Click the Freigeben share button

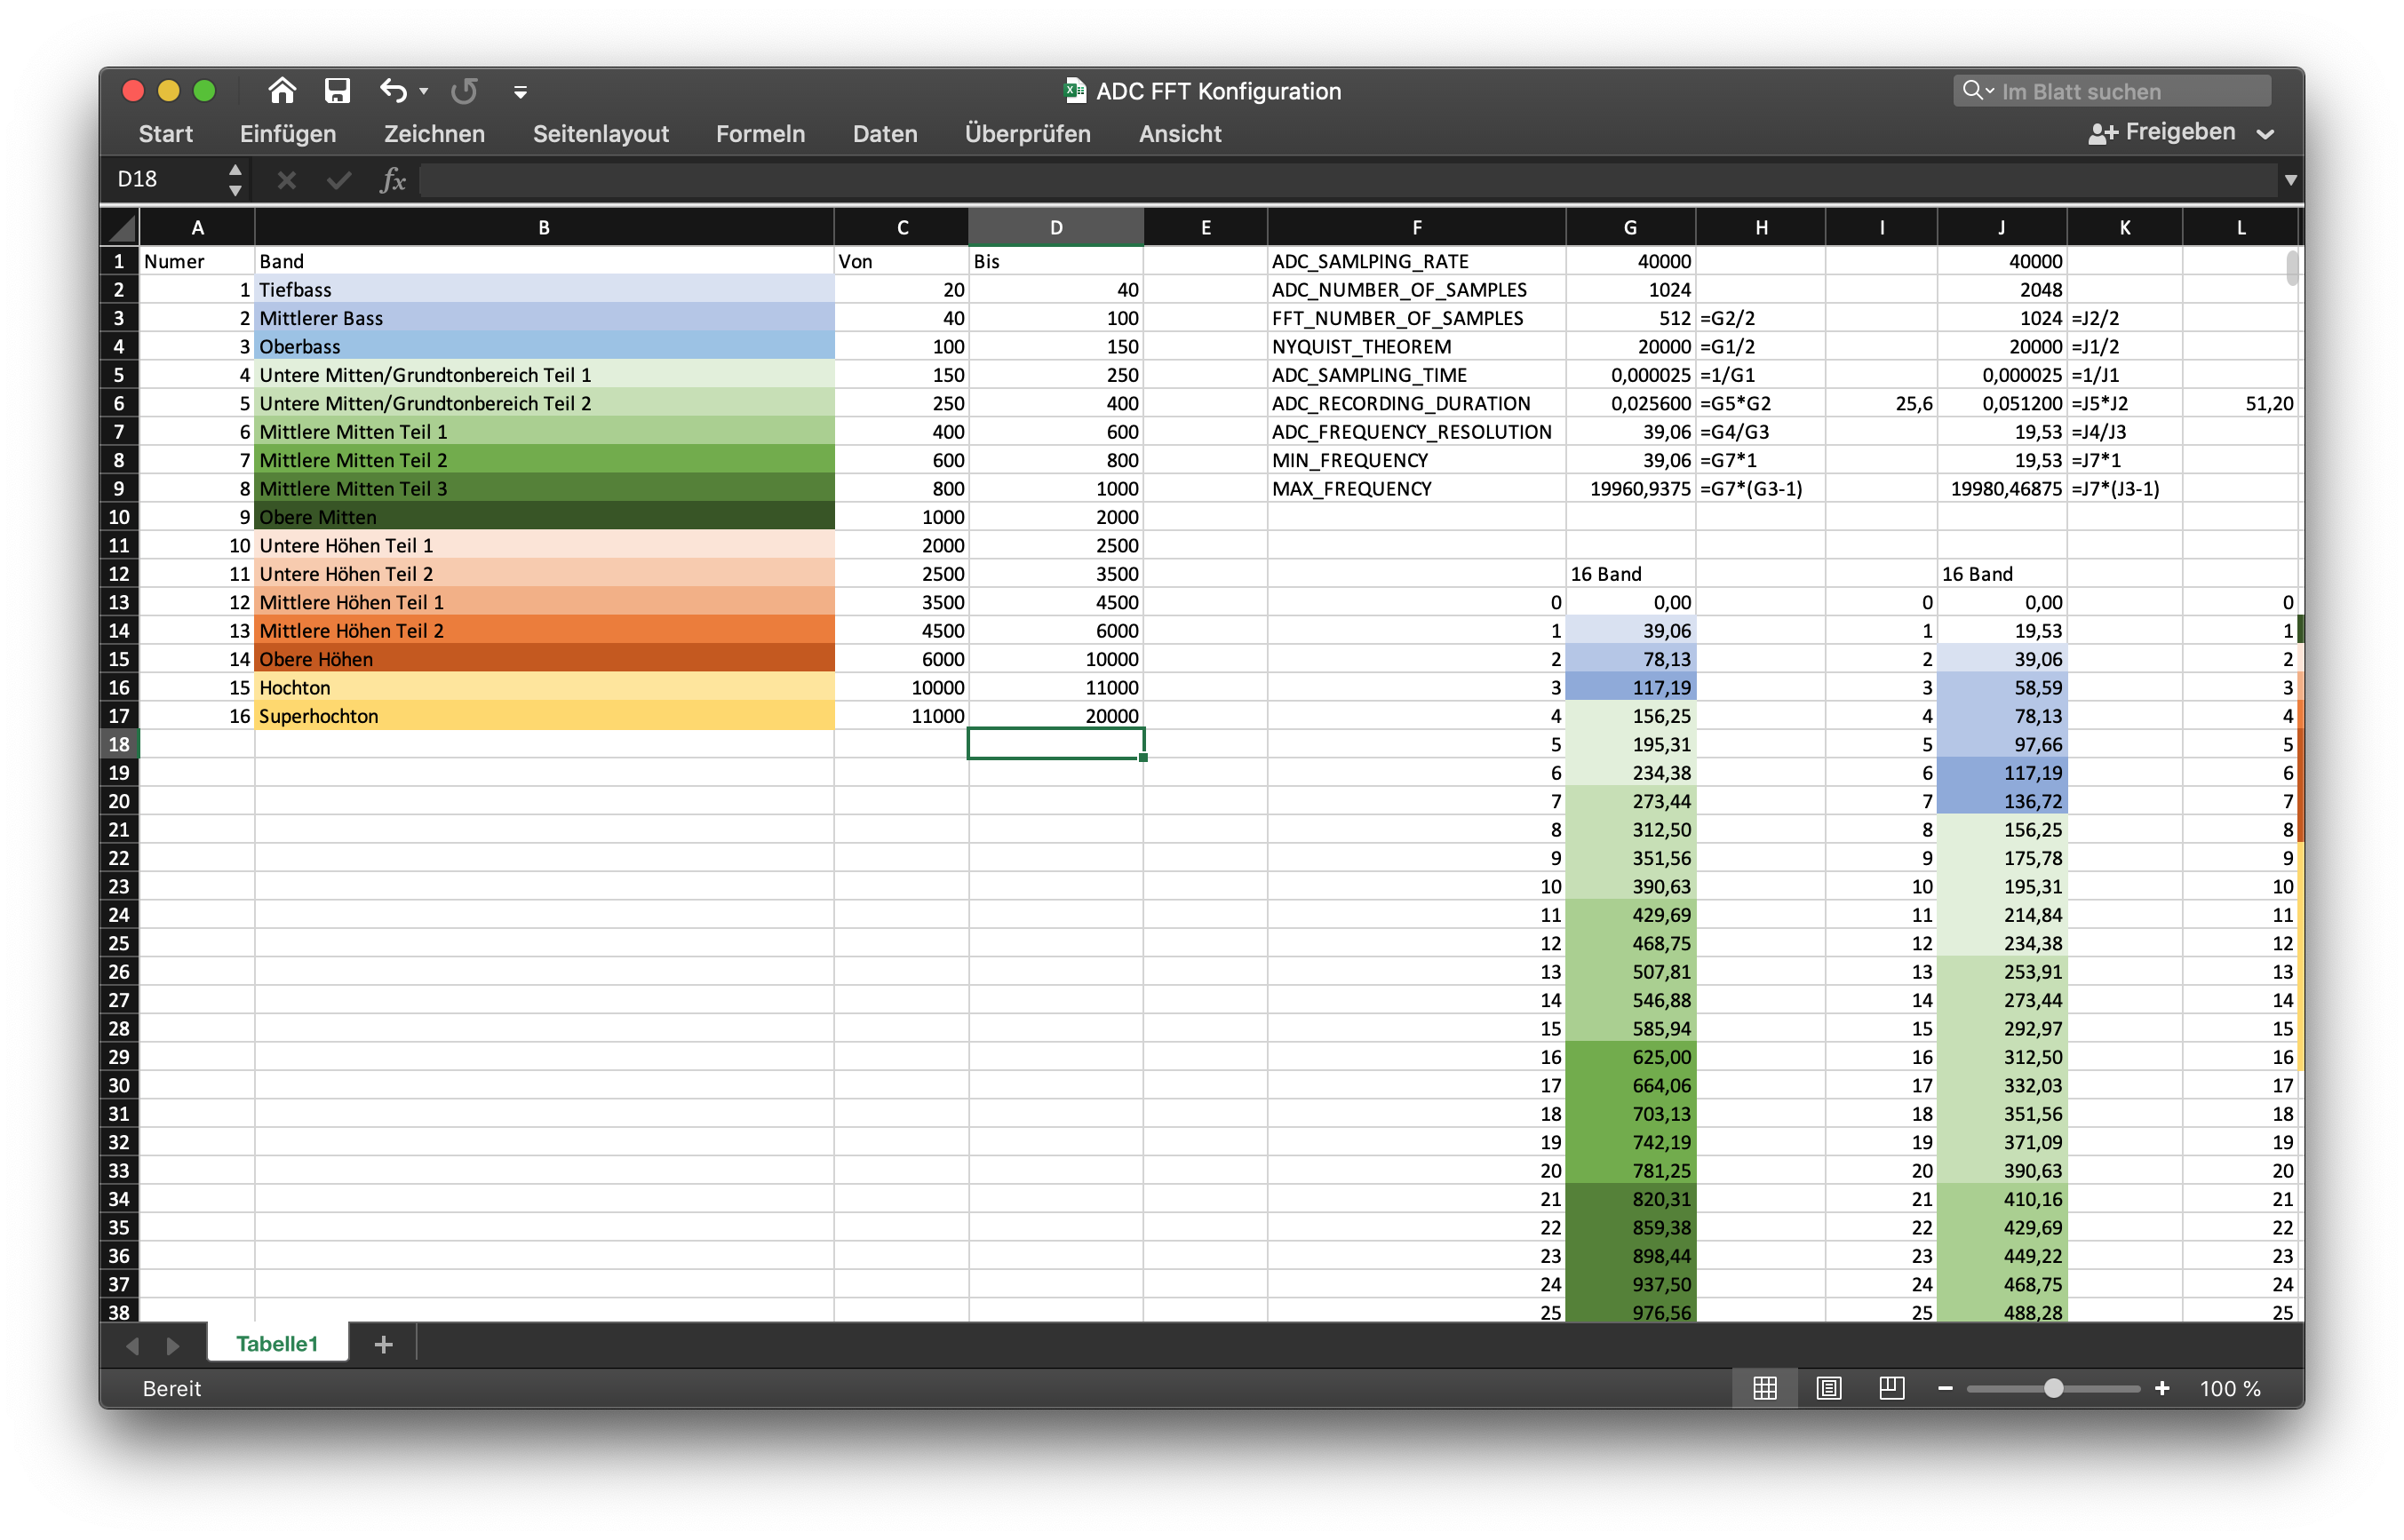coord(2162,132)
